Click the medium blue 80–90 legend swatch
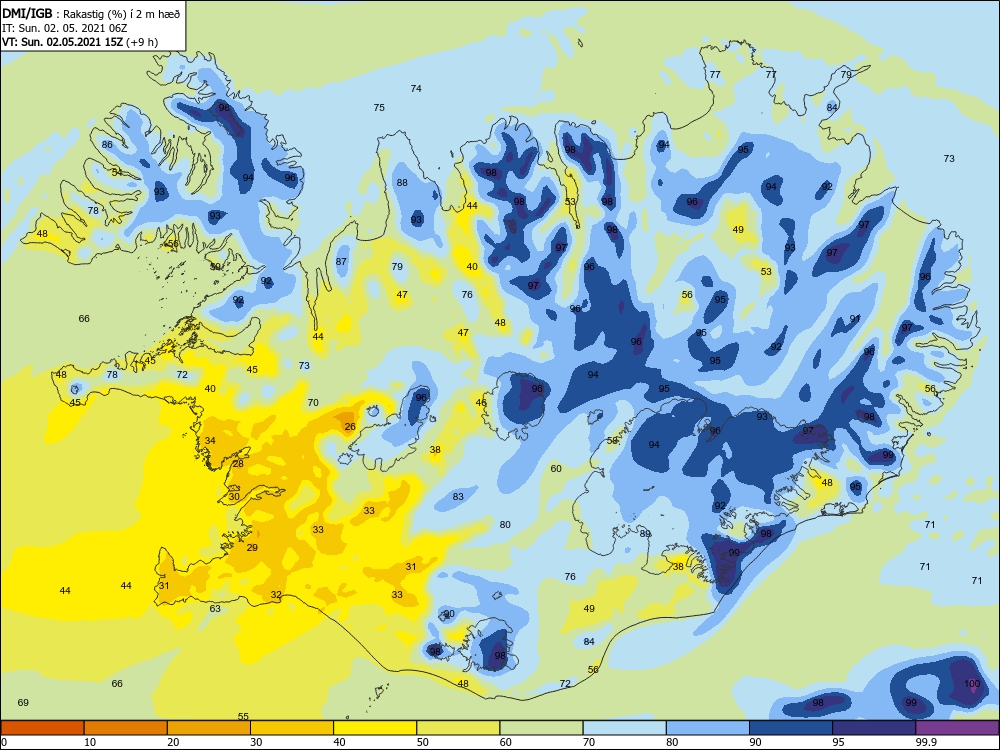Viewport: 1000px width, 750px height. (708, 728)
